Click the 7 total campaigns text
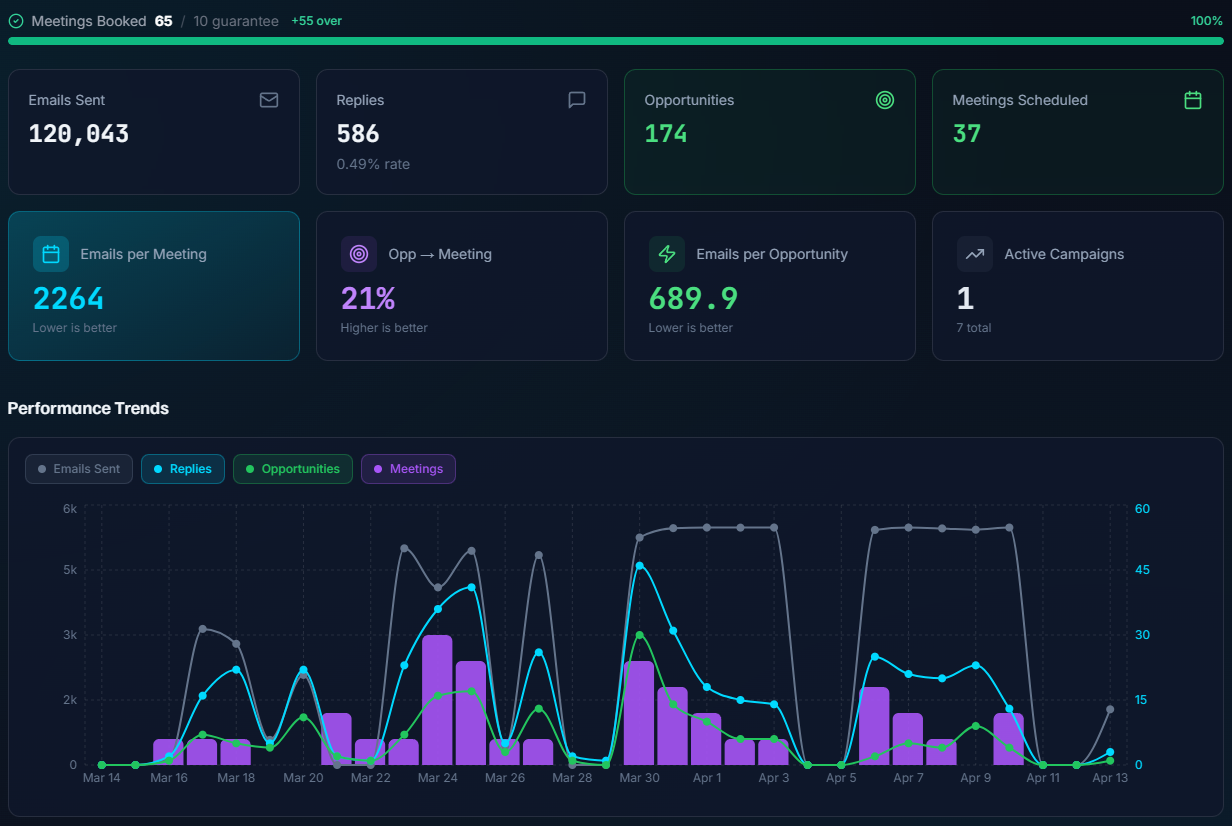Screen dimensions: 1232x826 coord(974,328)
